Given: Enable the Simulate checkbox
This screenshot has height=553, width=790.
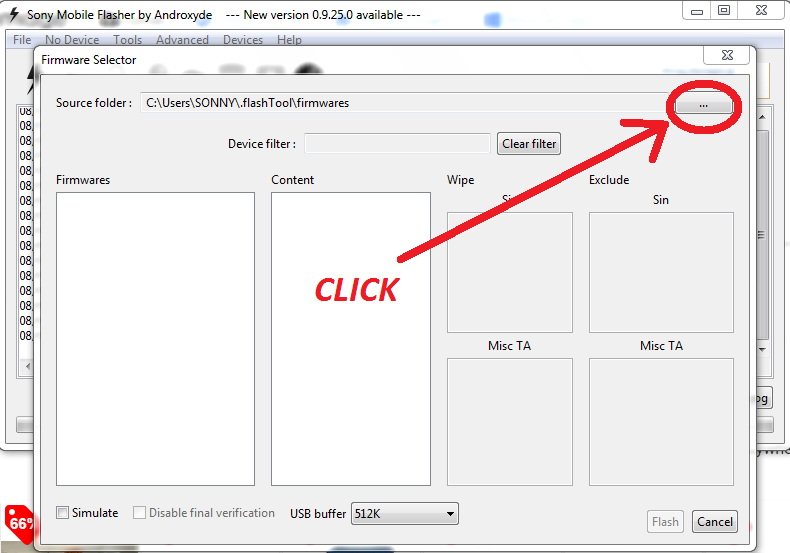Looking at the screenshot, I should [62, 513].
